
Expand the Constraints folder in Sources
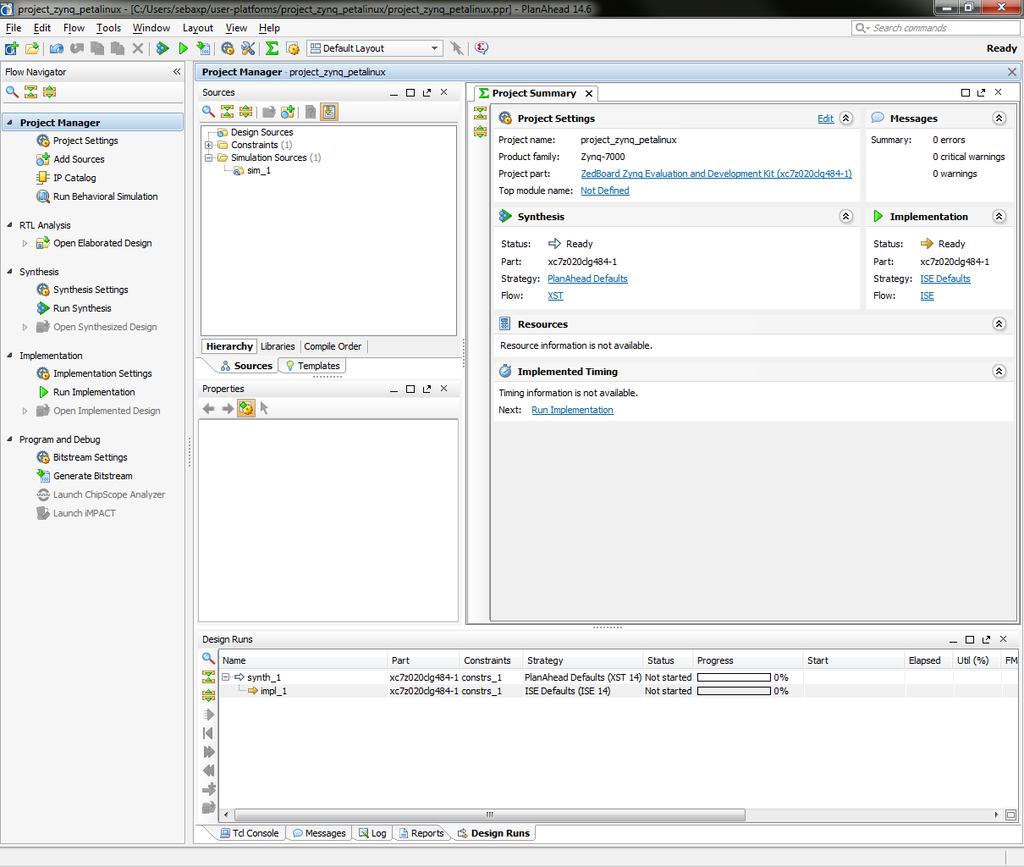click(208, 145)
